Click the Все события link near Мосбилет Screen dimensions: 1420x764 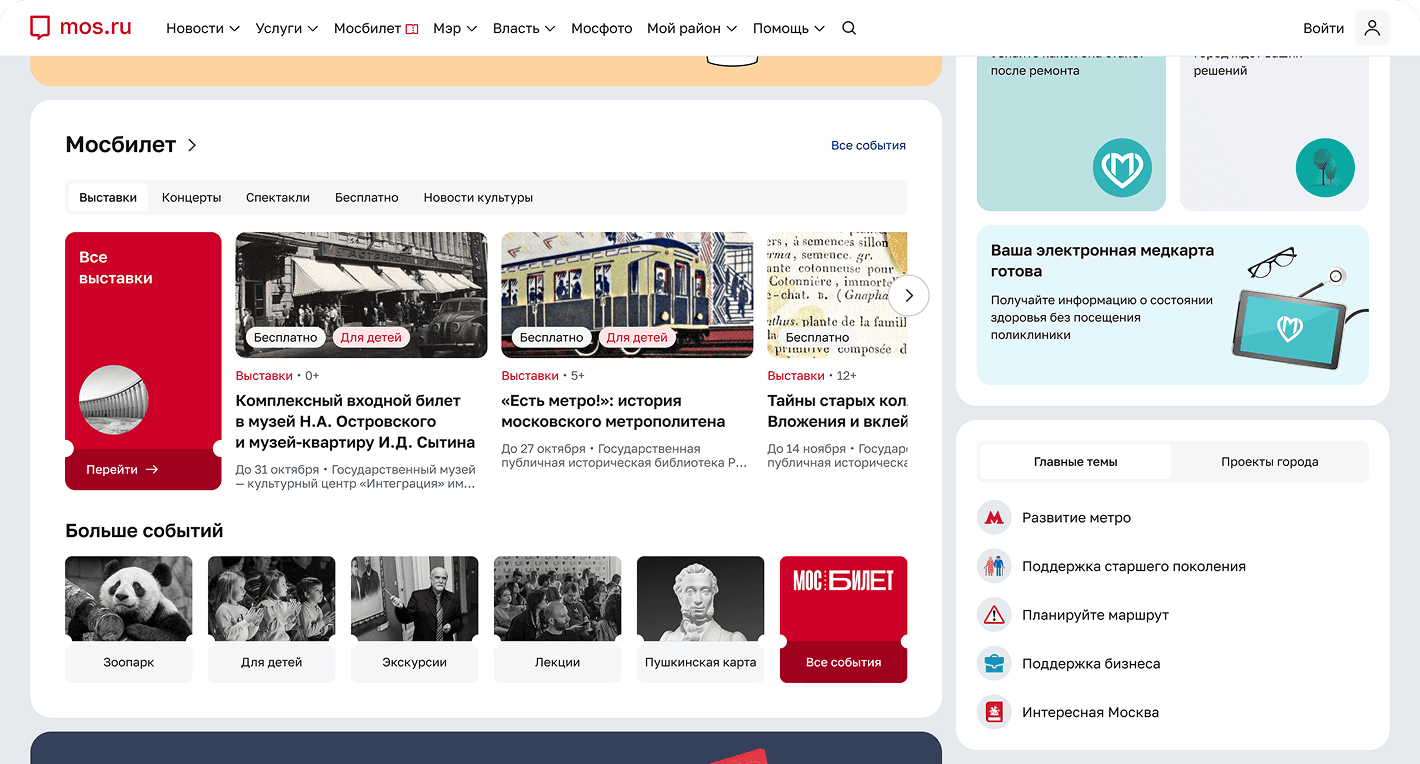868,145
